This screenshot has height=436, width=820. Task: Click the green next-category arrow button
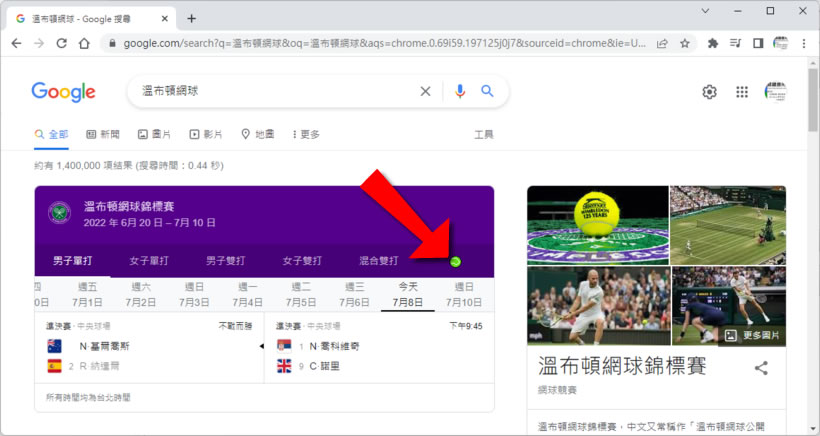(455, 261)
